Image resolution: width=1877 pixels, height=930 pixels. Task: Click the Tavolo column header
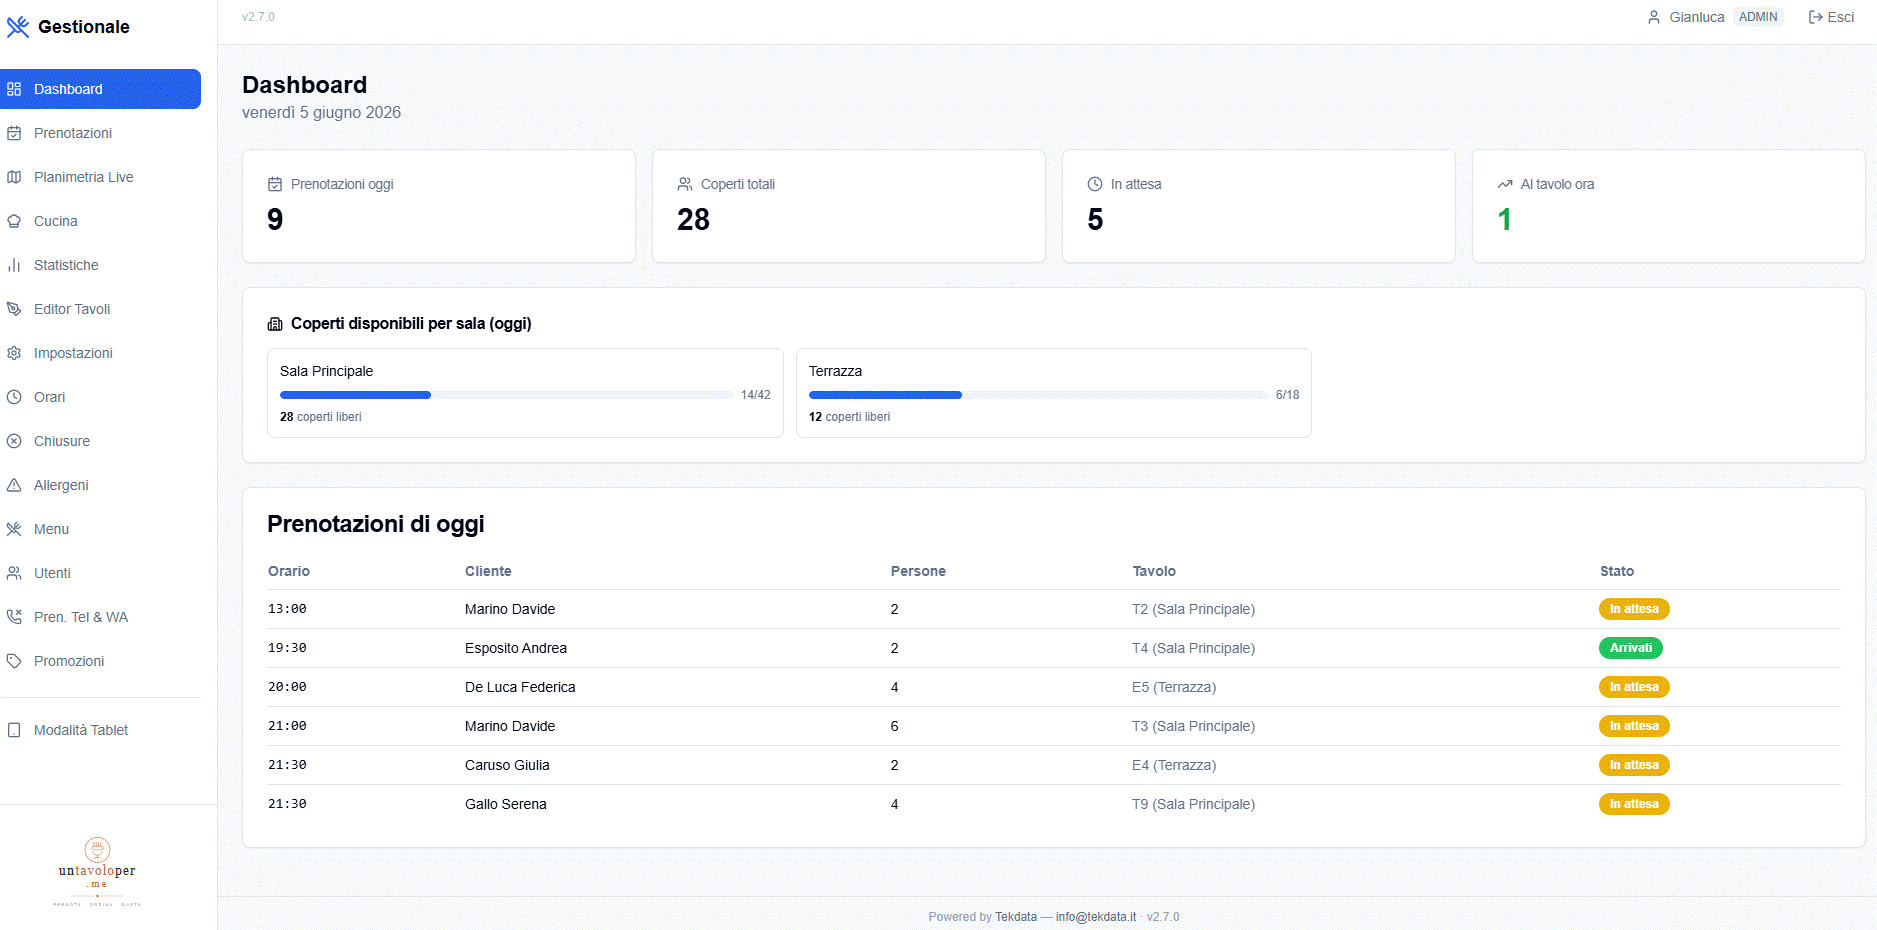coord(1154,571)
